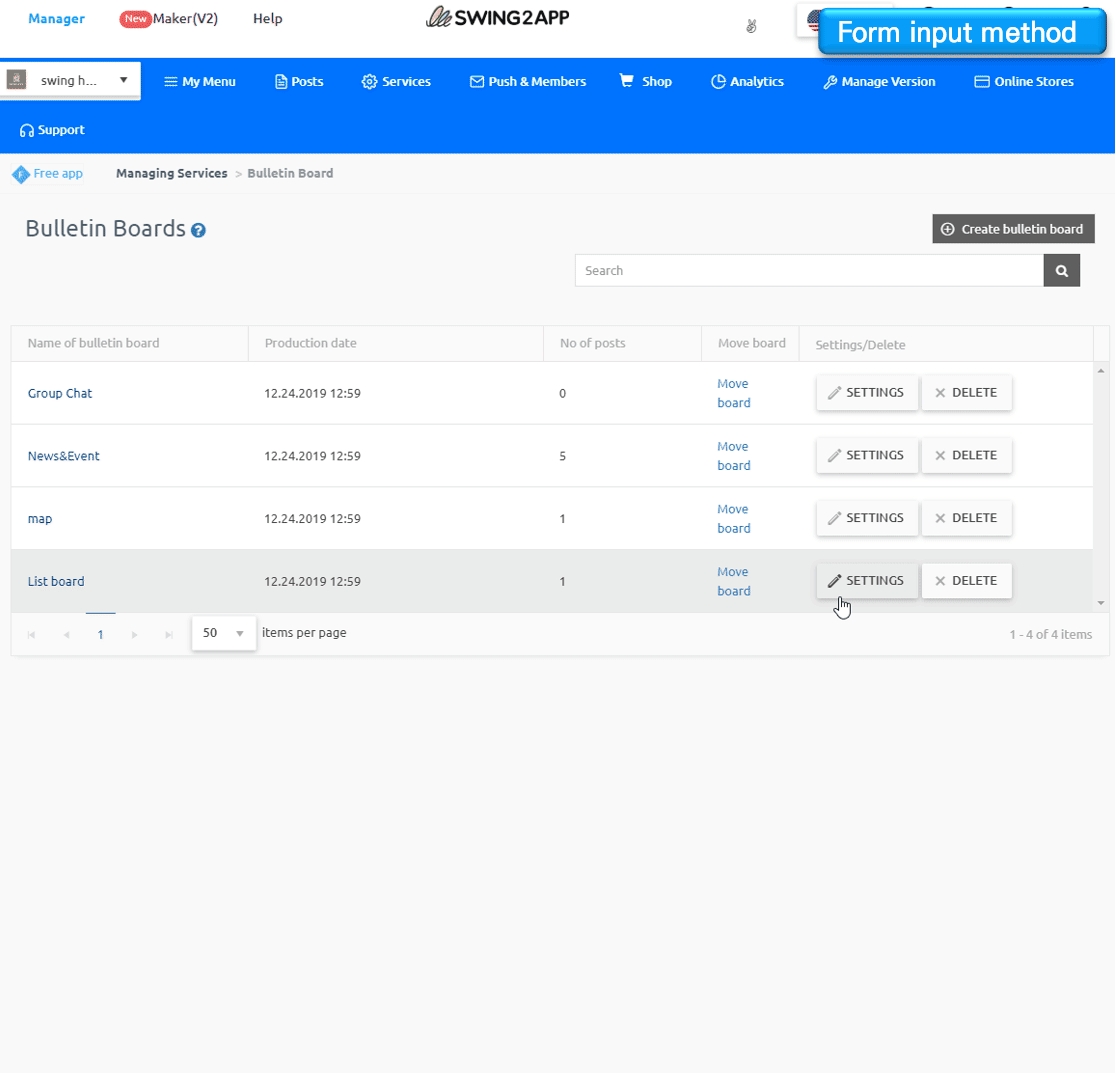This screenshot has width=1116, height=1073.
Task: Delete the List board
Action: (x=967, y=581)
